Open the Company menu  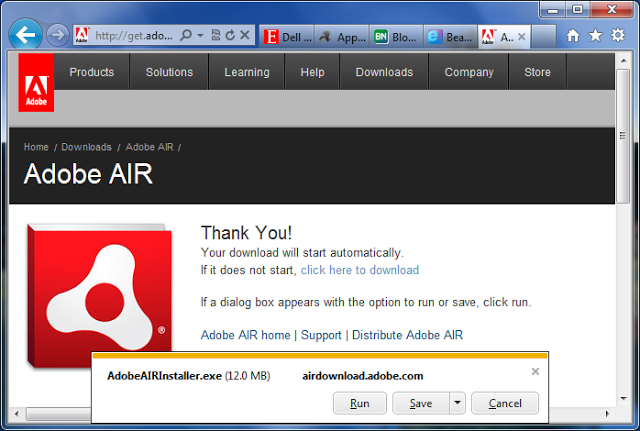click(469, 72)
